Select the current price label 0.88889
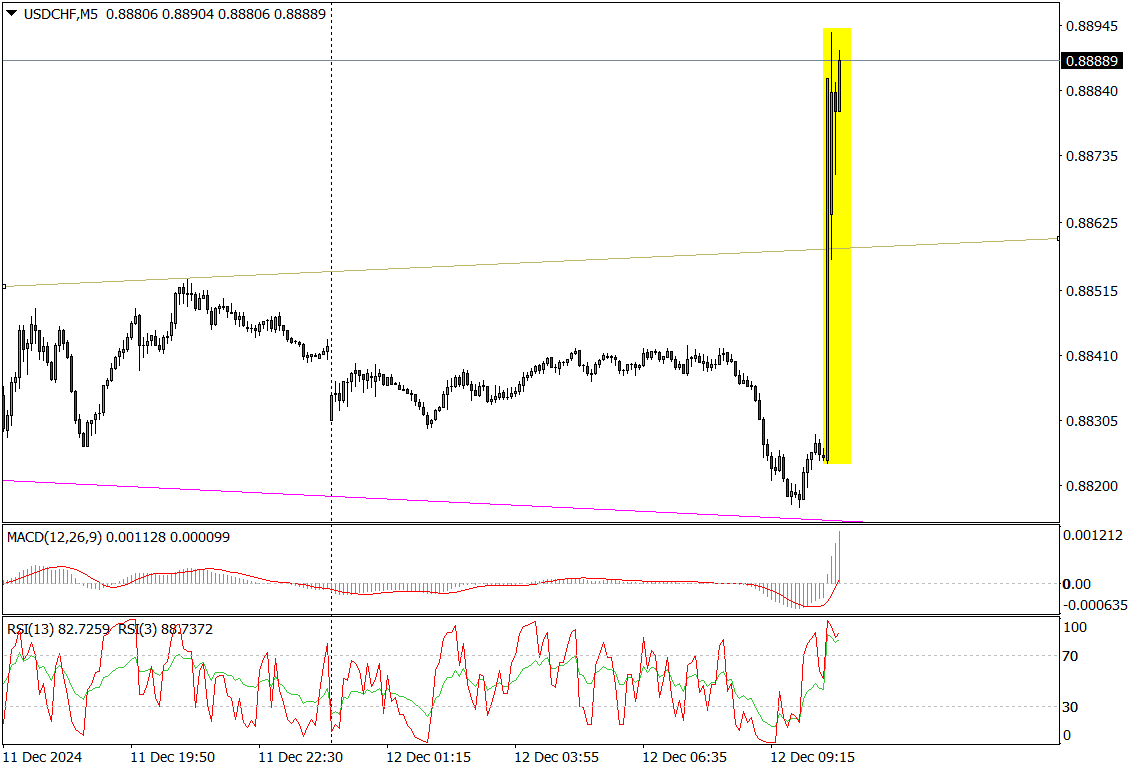 pyautogui.click(x=1092, y=61)
